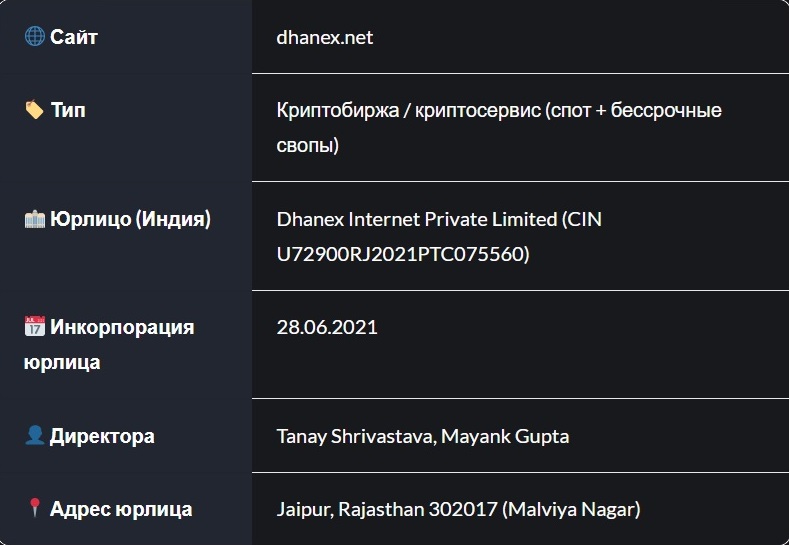Click the director name Tanay Shrivastava

[x=353, y=436]
